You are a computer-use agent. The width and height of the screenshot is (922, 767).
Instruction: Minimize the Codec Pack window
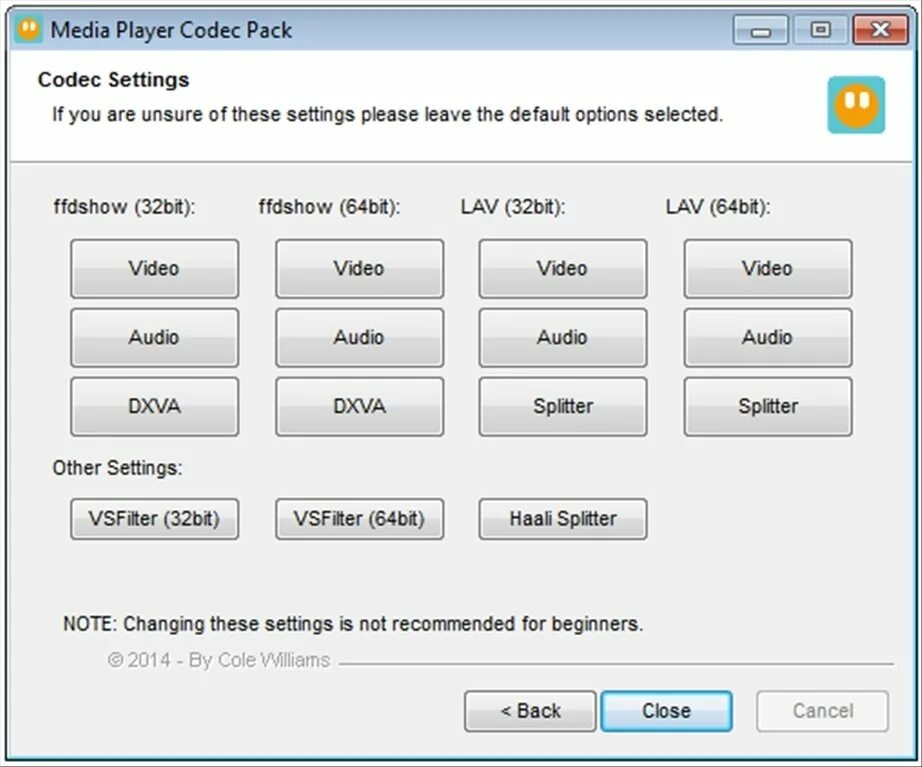760,30
